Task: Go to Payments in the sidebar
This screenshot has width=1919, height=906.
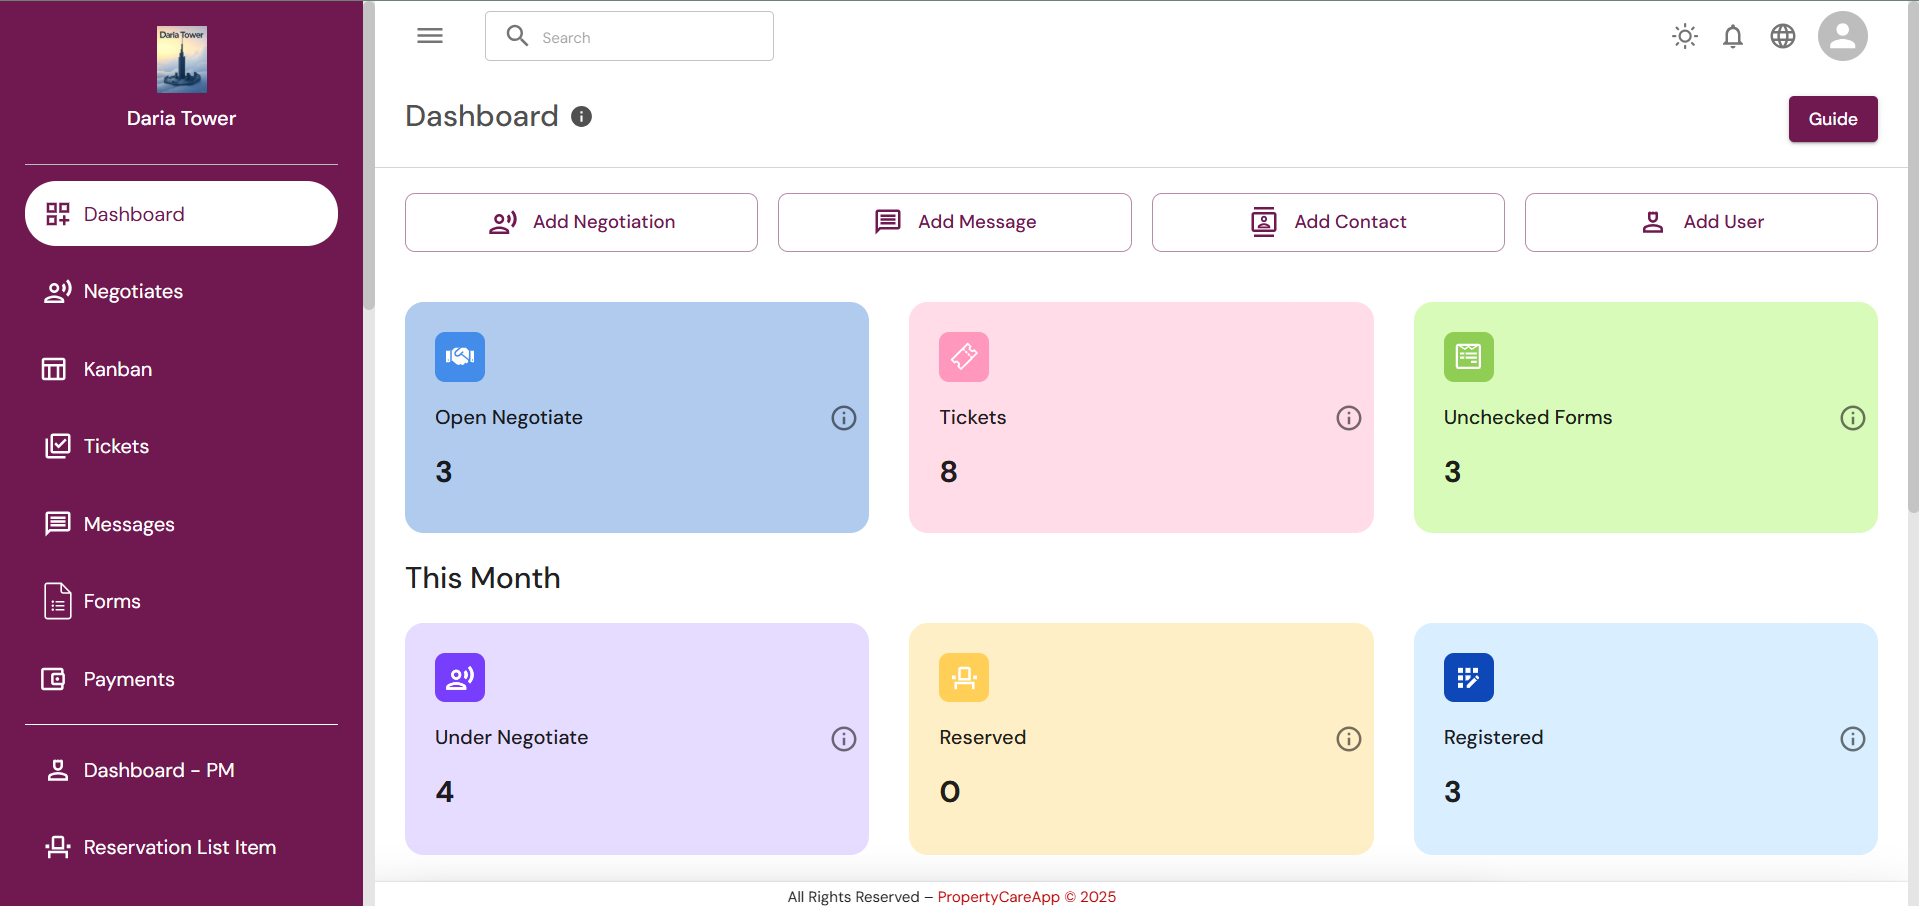Action: point(129,679)
